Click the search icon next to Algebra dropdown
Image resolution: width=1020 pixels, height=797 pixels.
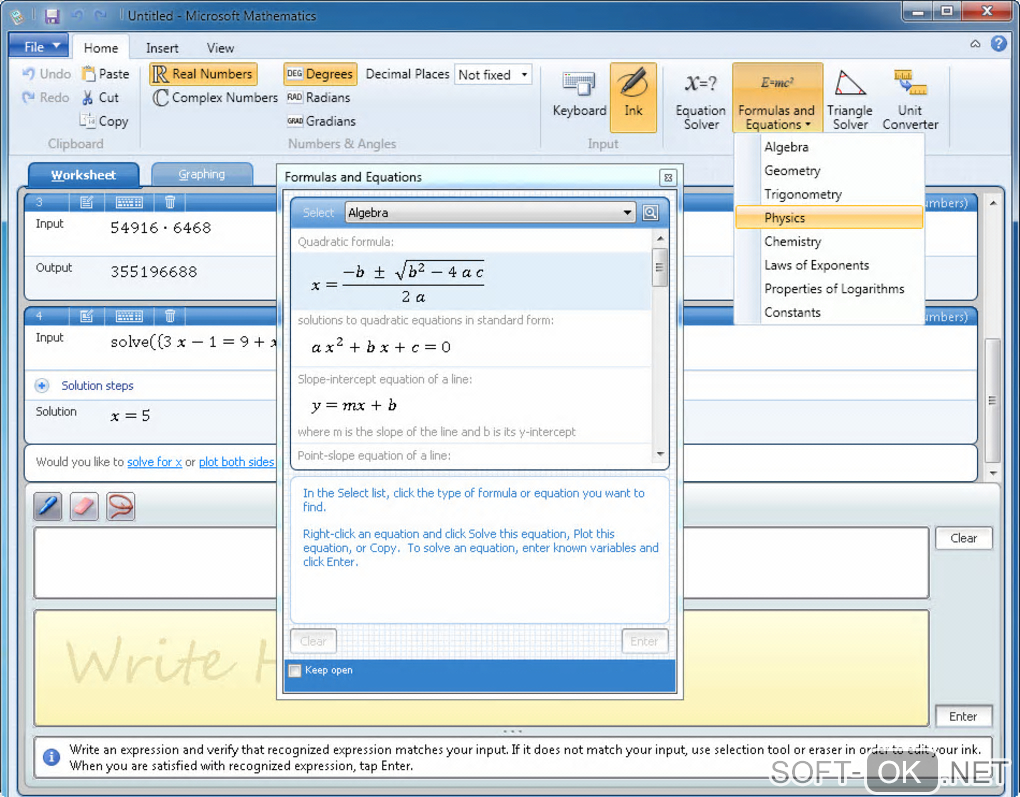pyautogui.click(x=650, y=213)
